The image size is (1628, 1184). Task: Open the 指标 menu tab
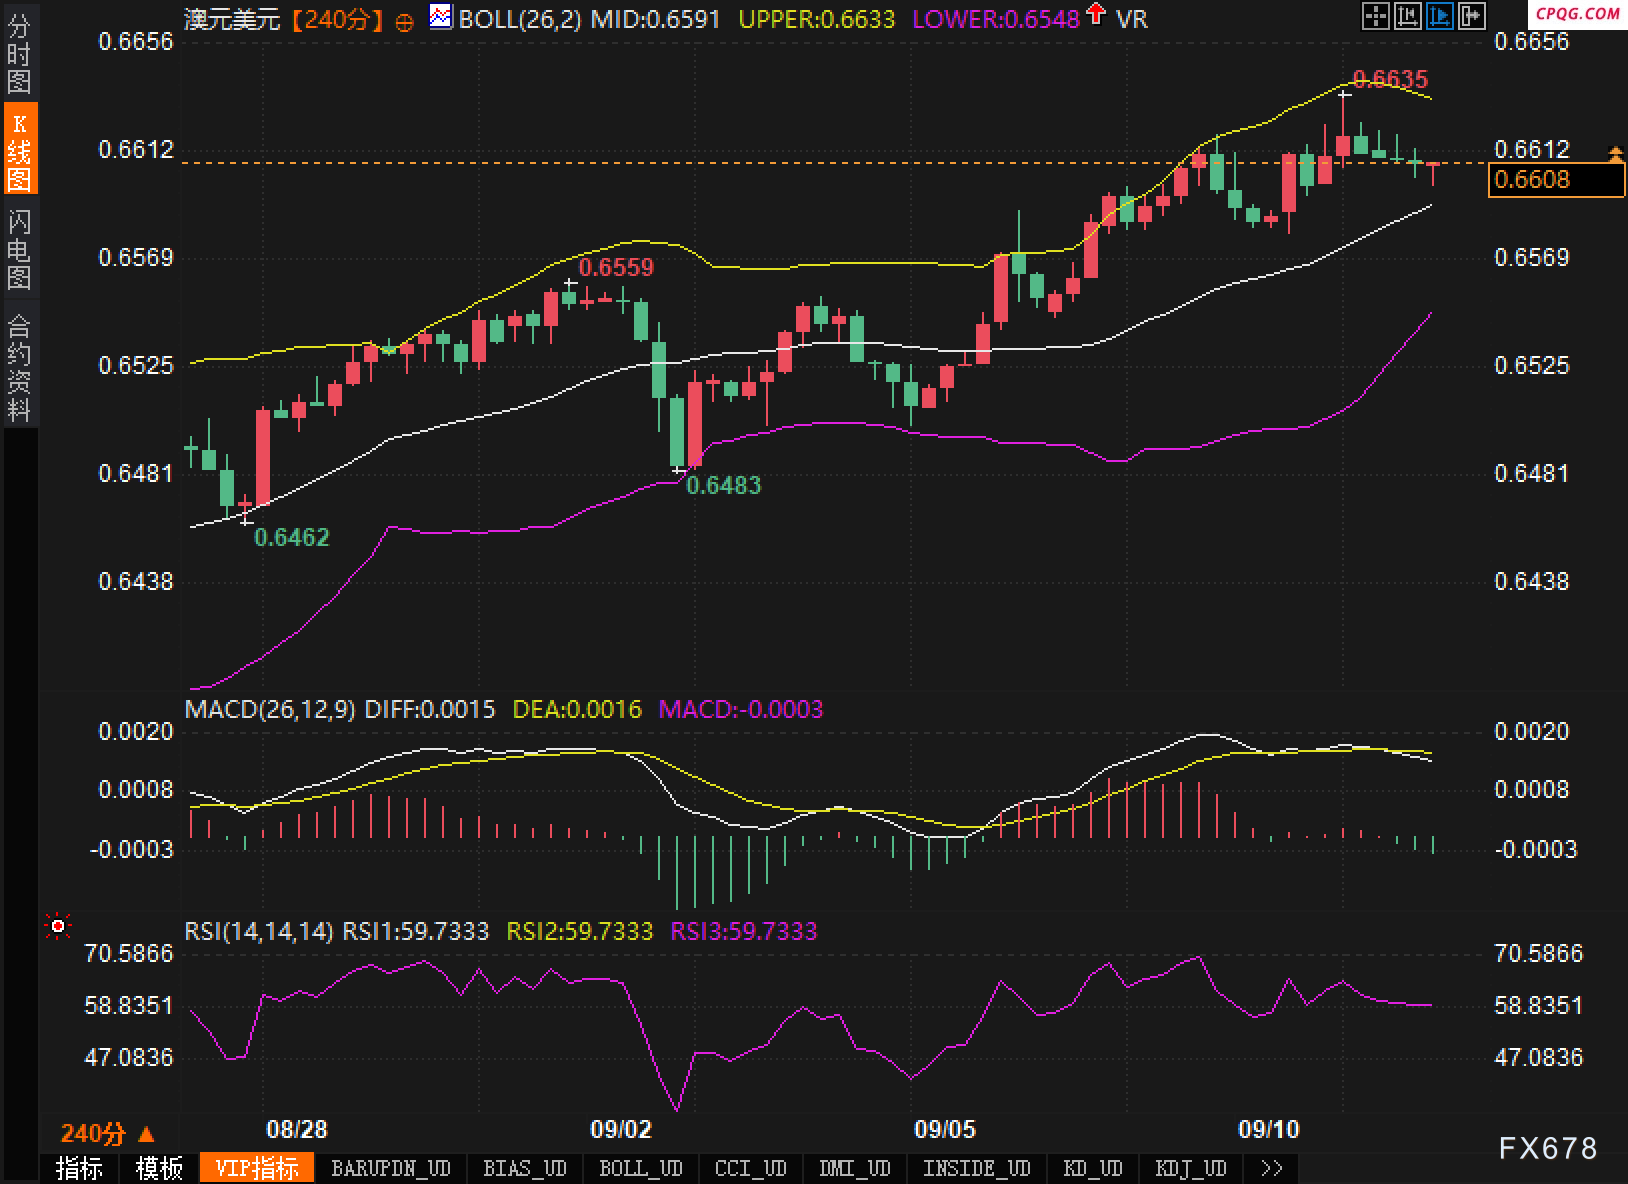tap(79, 1168)
